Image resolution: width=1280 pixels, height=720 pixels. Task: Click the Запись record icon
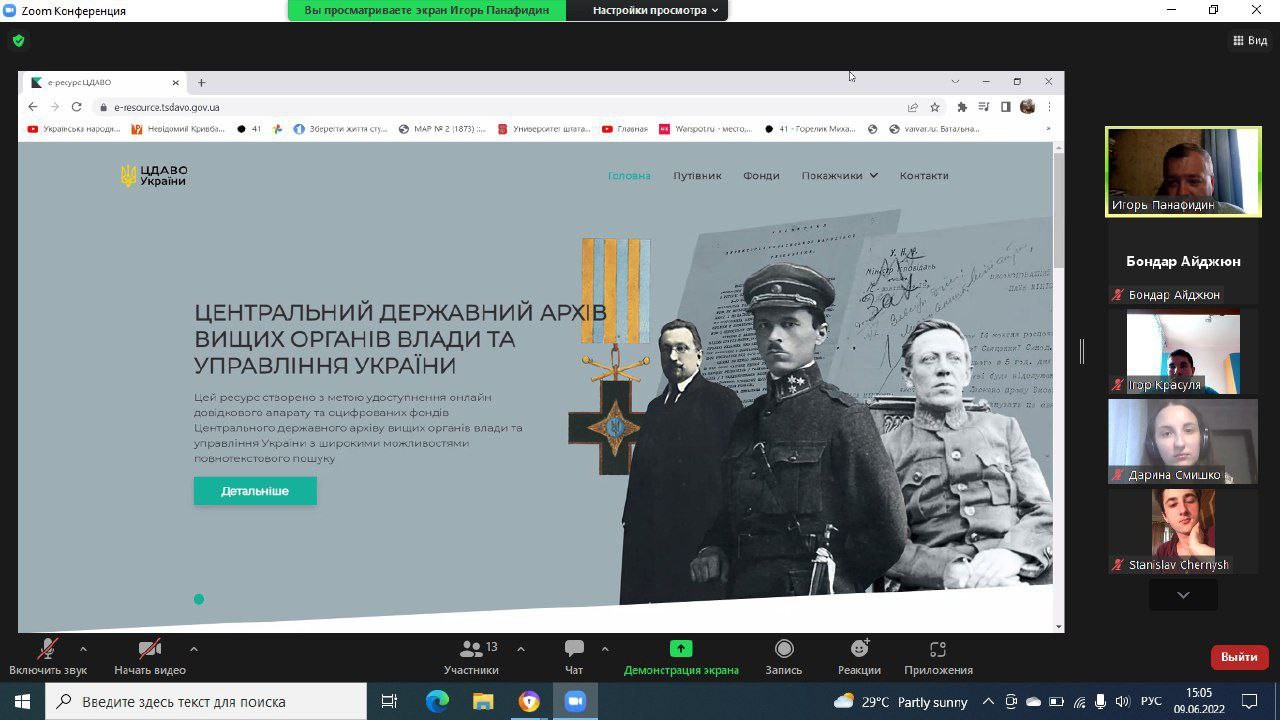784,649
